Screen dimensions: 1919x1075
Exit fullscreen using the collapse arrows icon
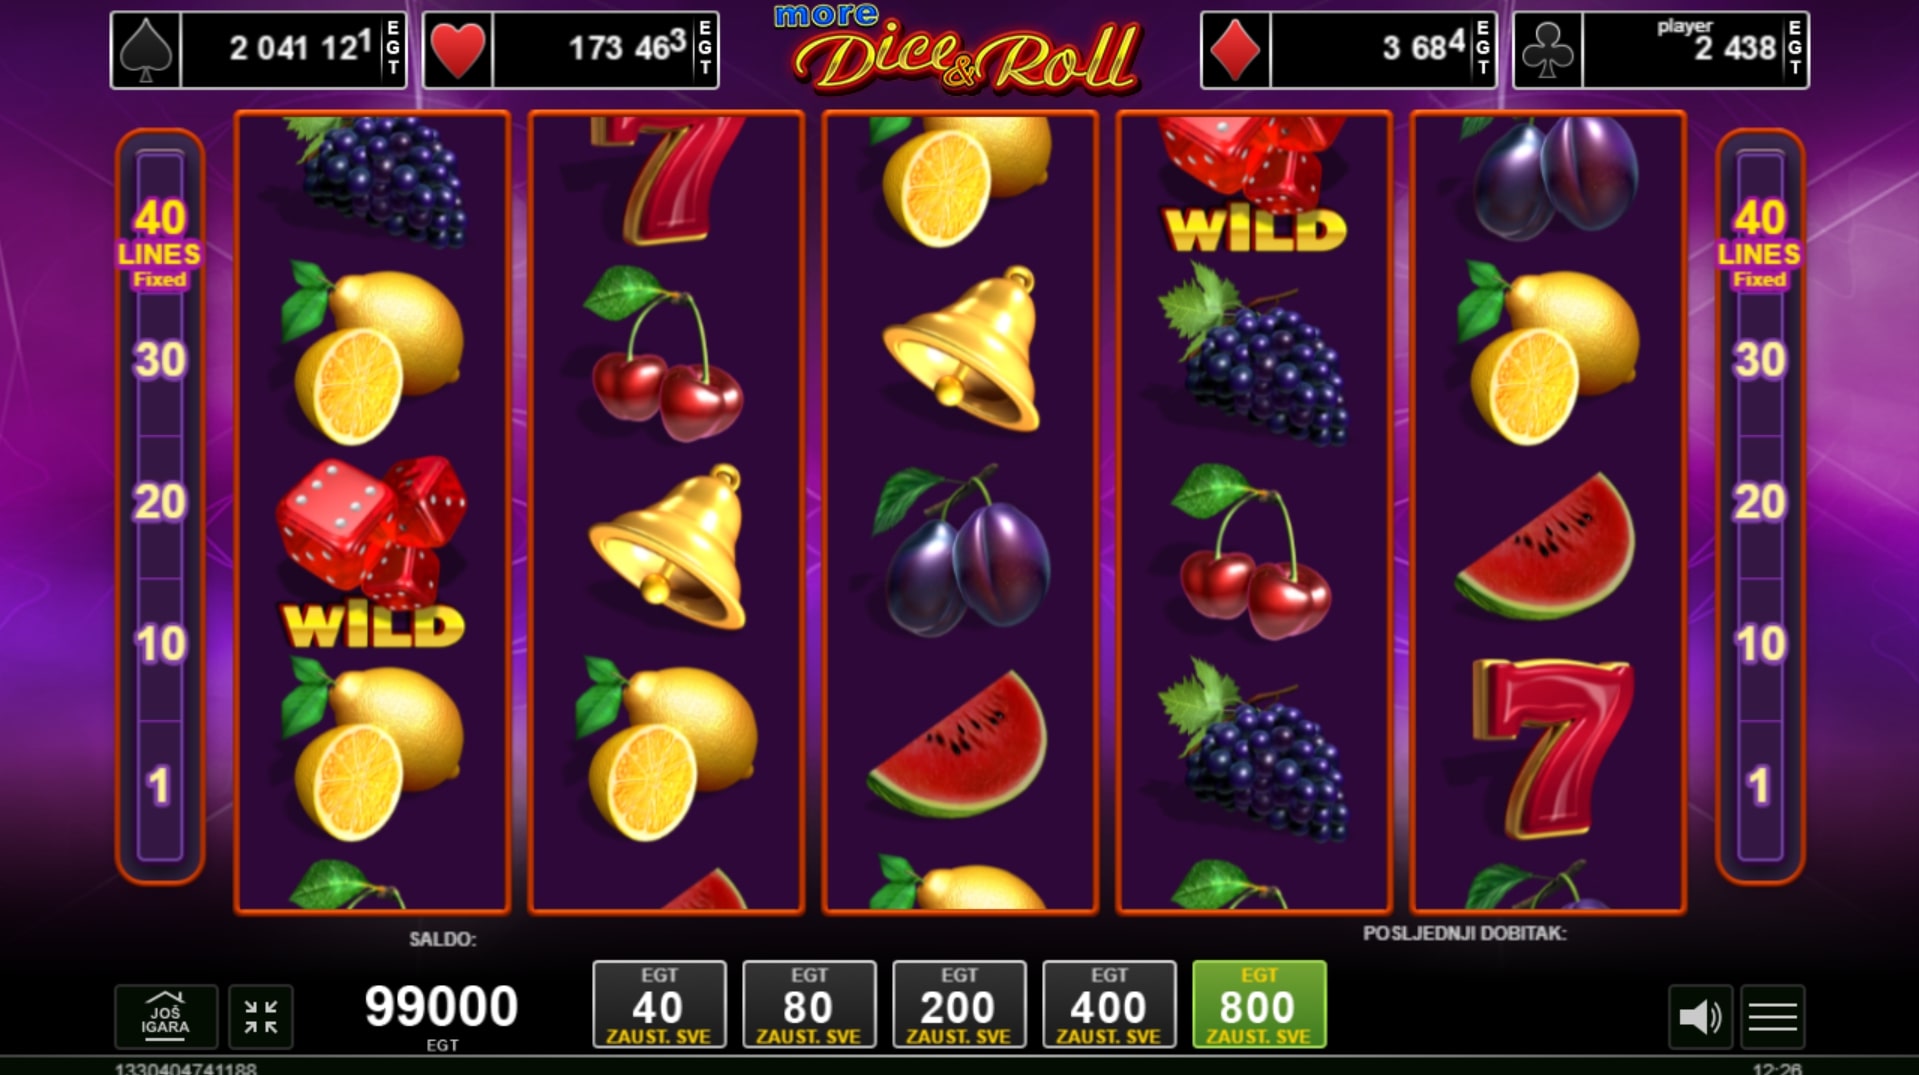pyautogui.click(x=261, y=1016)
